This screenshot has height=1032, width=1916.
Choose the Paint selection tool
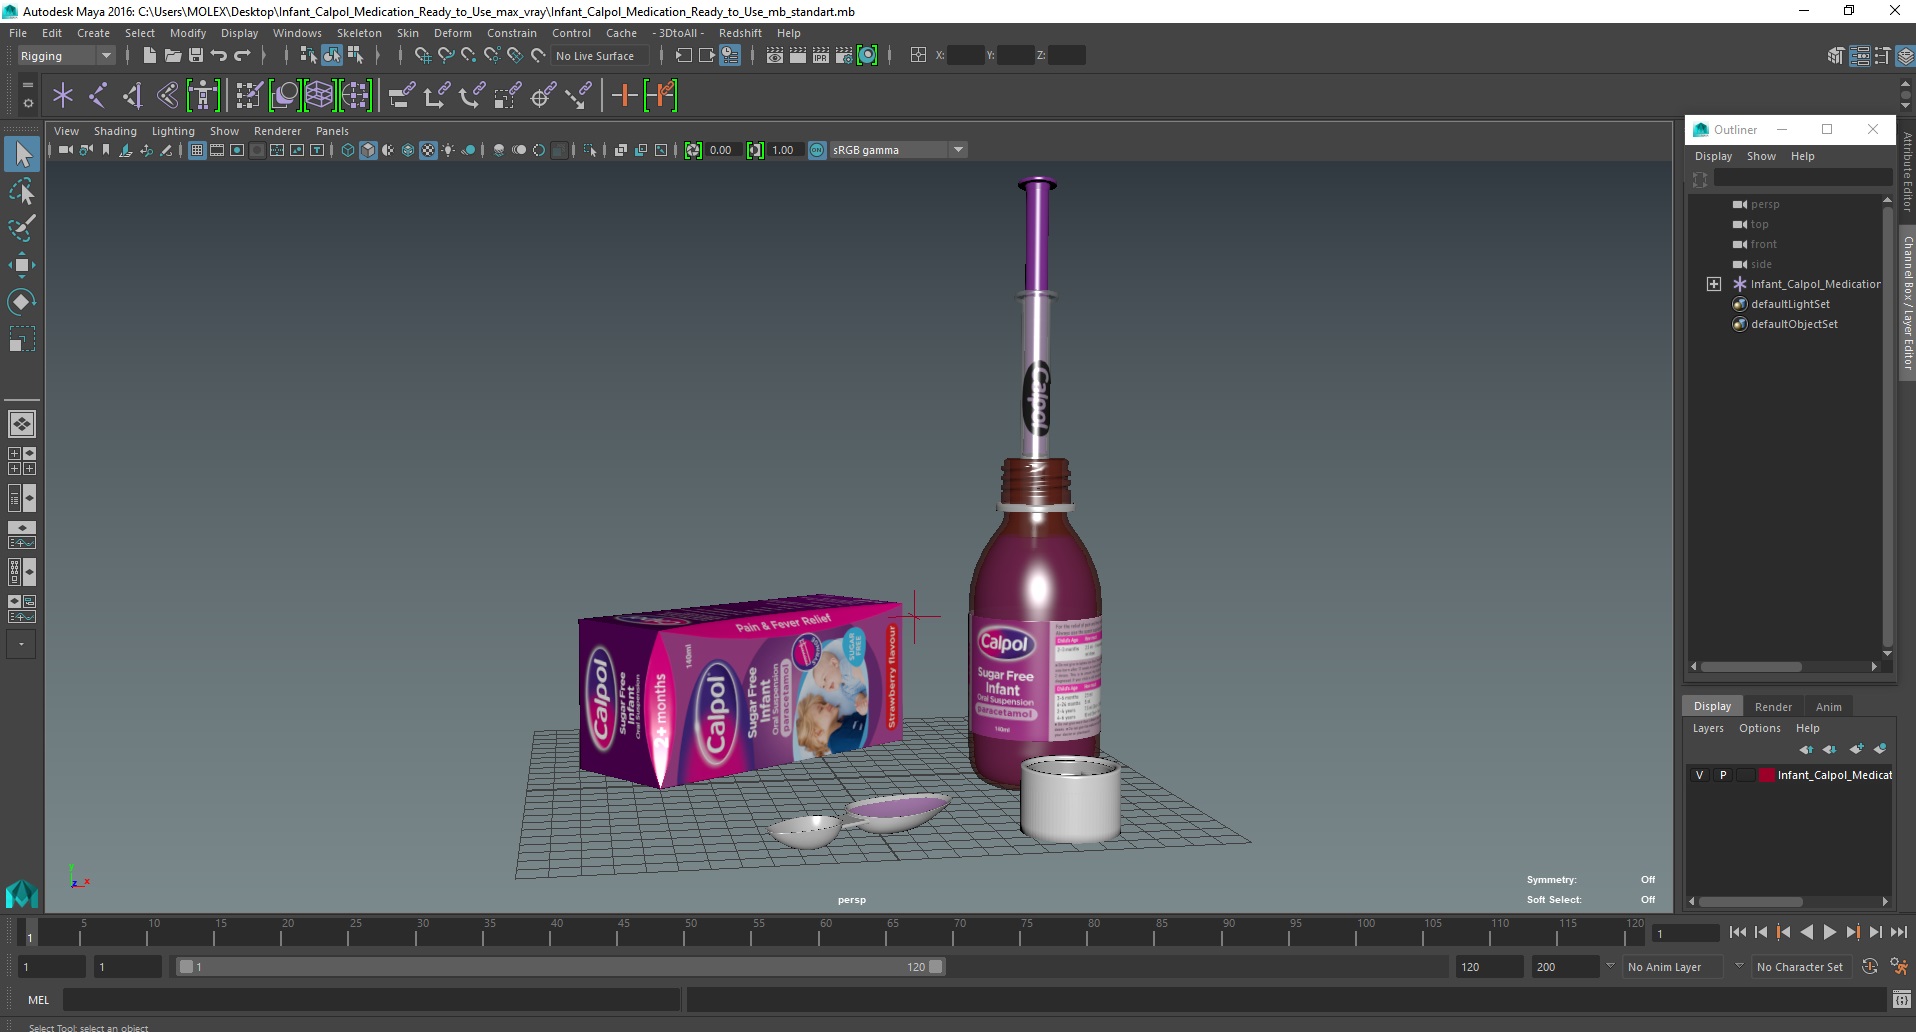tap(22, 228)
